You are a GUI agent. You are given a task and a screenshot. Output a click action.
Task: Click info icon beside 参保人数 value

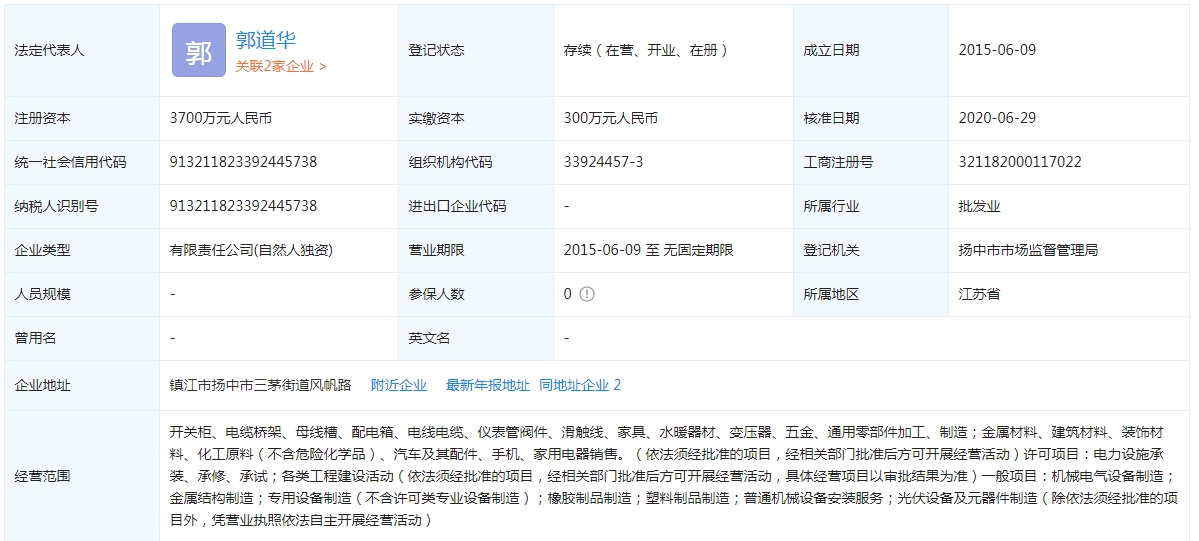pos(587,294)
